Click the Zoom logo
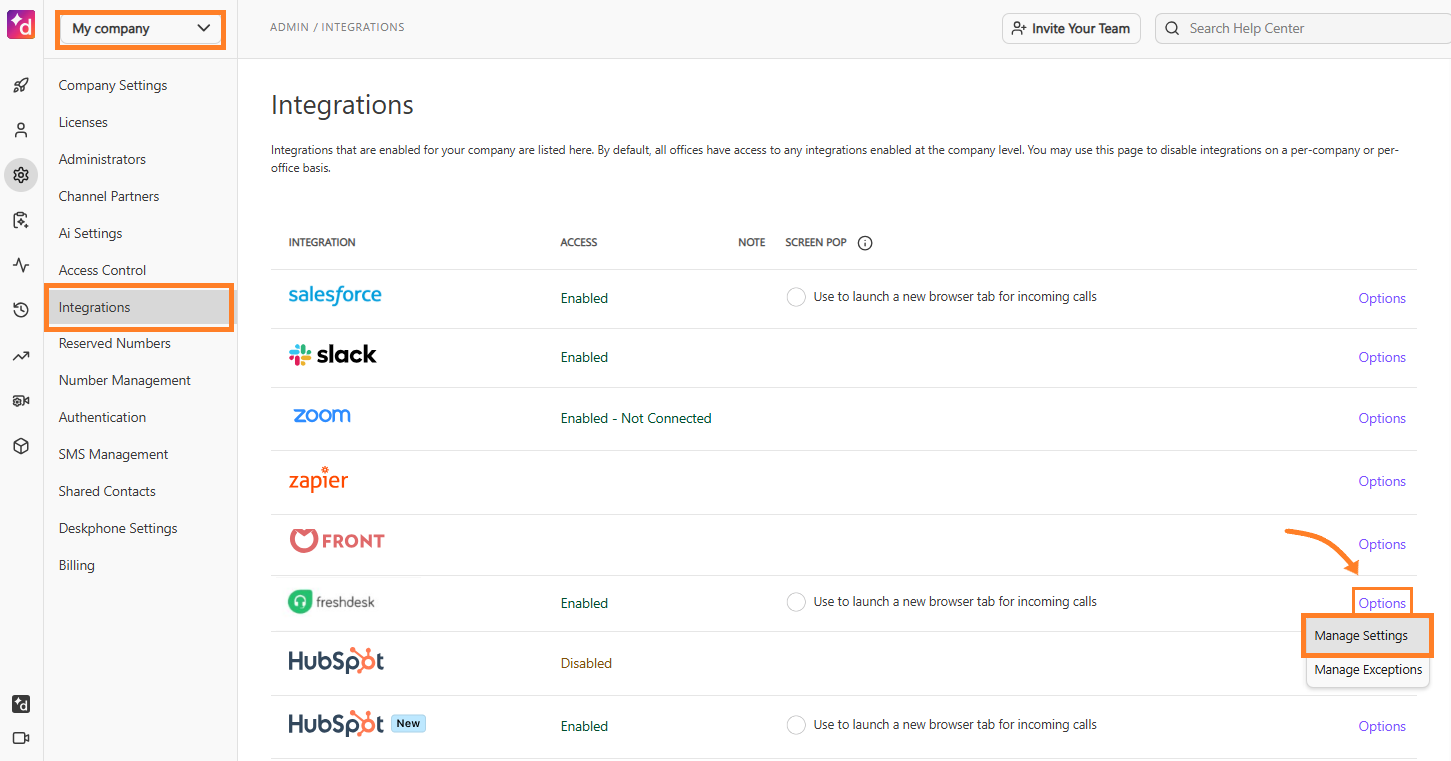 click(322, 415)
